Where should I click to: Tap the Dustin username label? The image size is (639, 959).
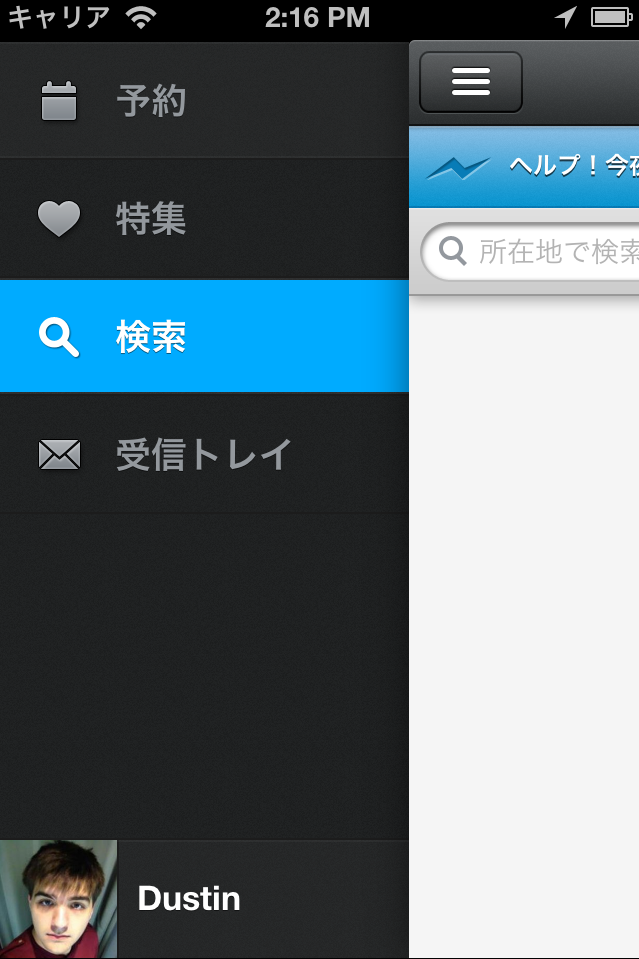pos(189,898)
